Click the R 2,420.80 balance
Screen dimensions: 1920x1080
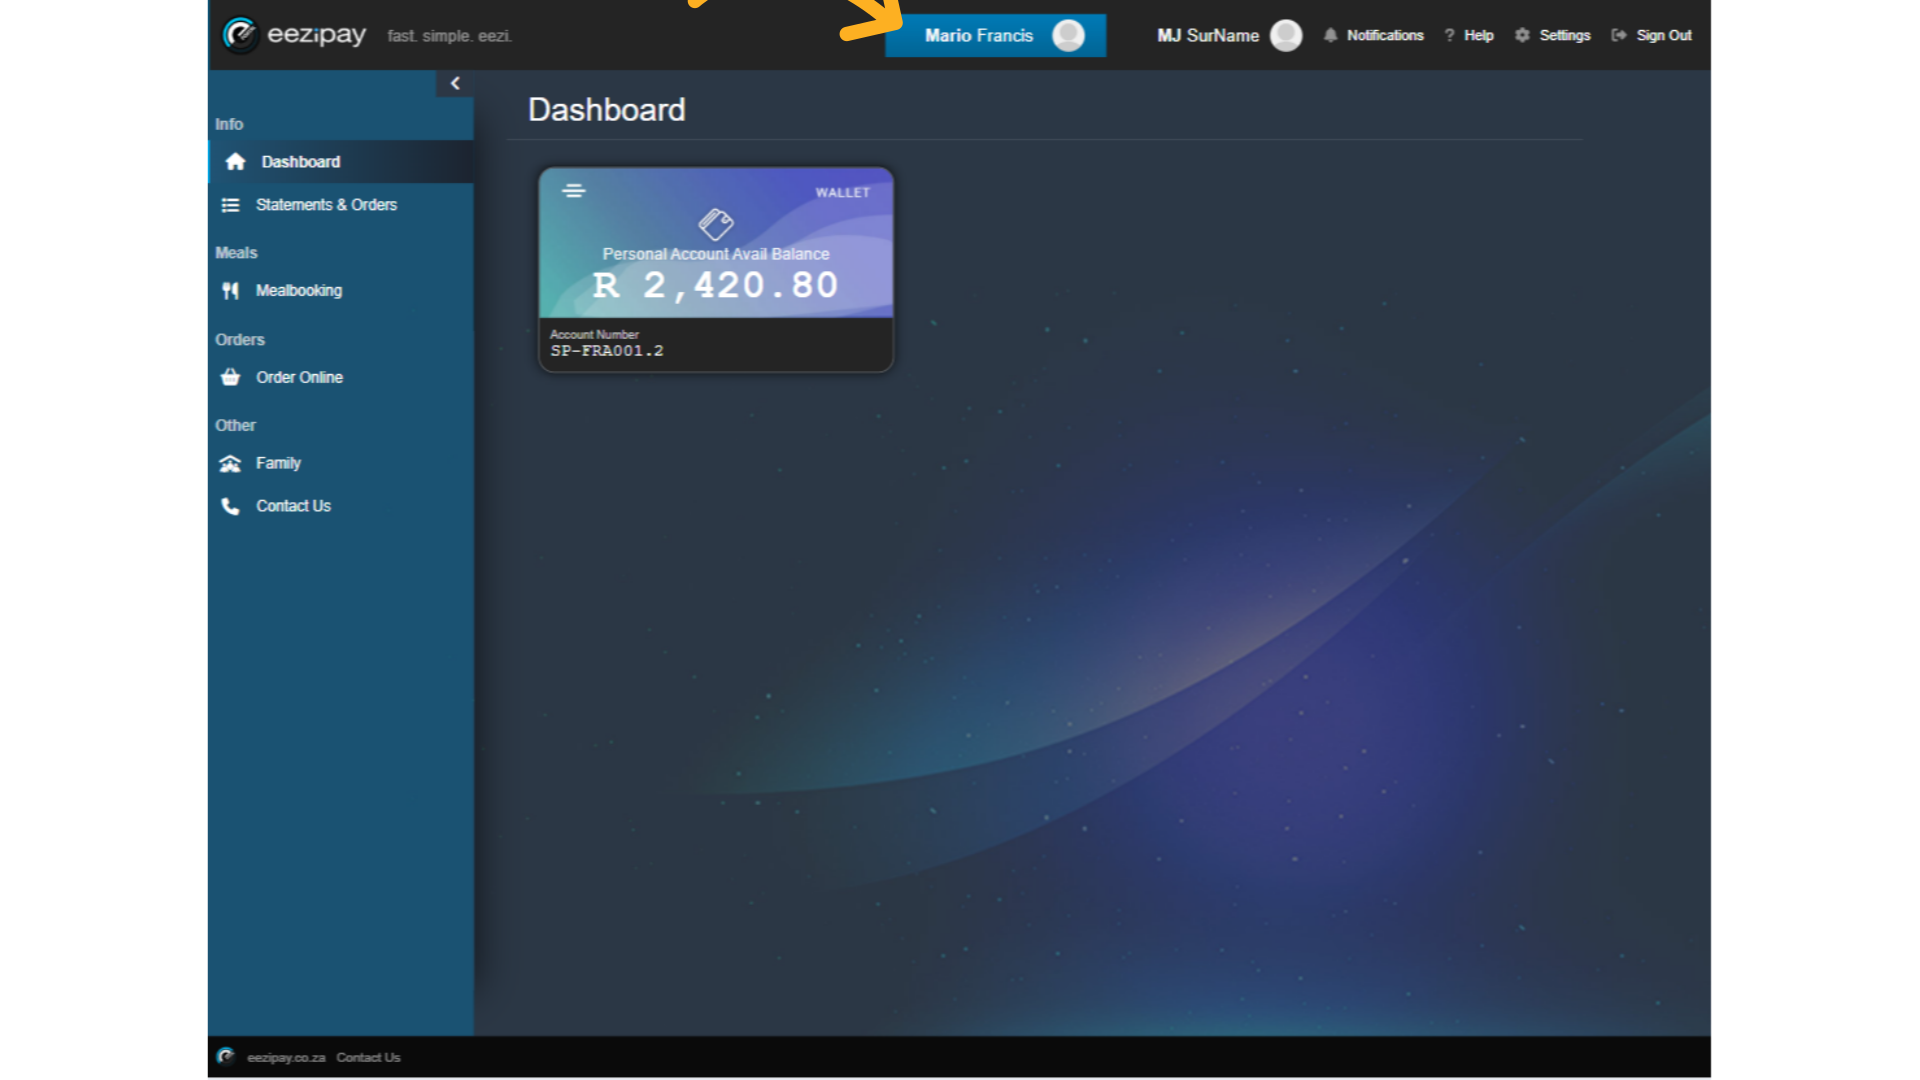click(x=716, y=286)
